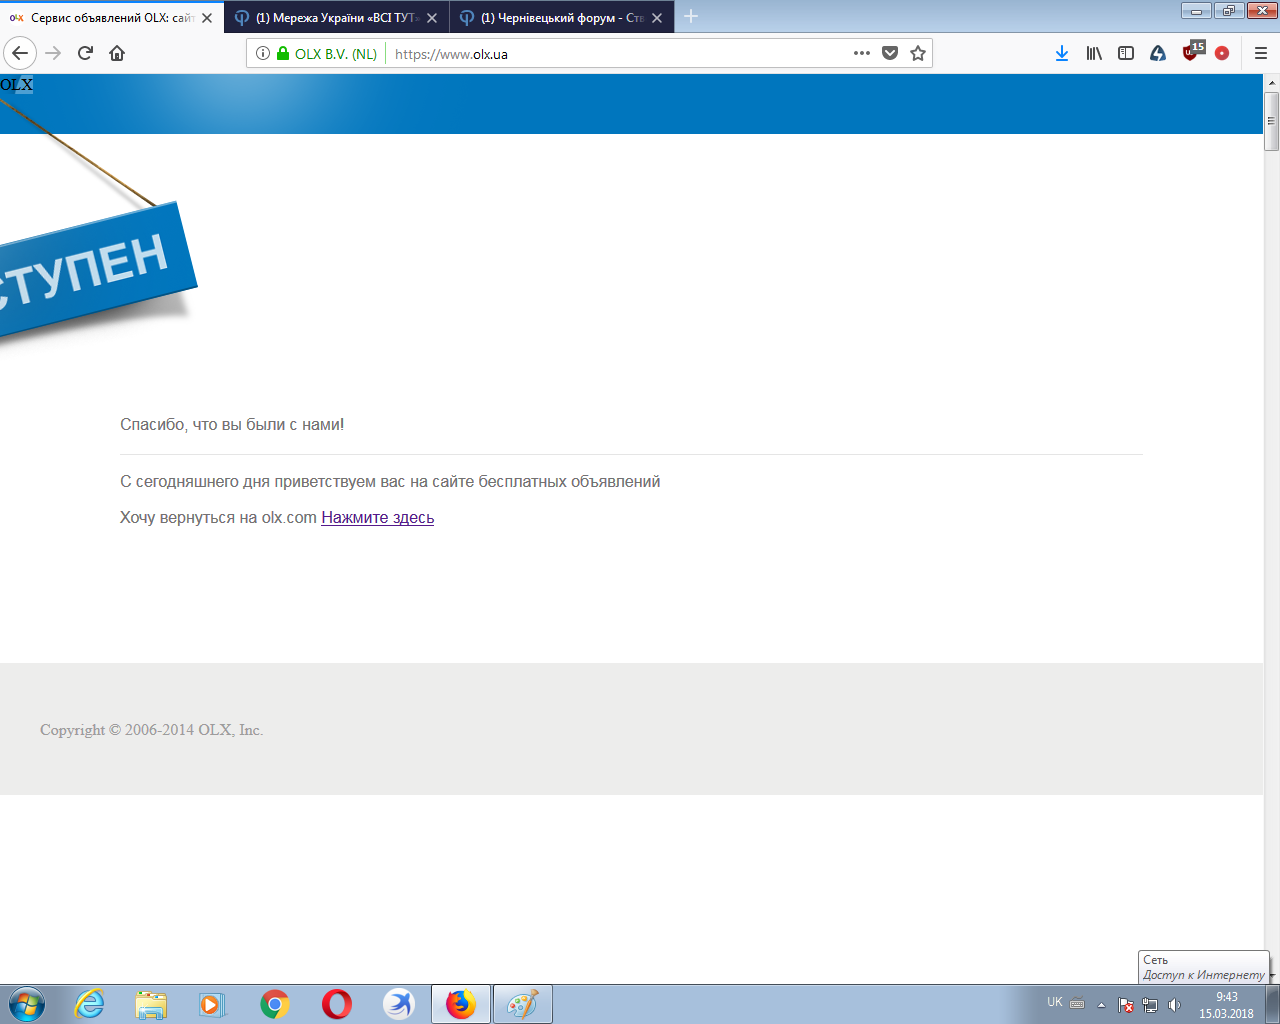Image resolution: width=1280 pixels, height=1024 pixels.
Task: Switch to the Чернівецький форум tab
Action: pos(560,17)
